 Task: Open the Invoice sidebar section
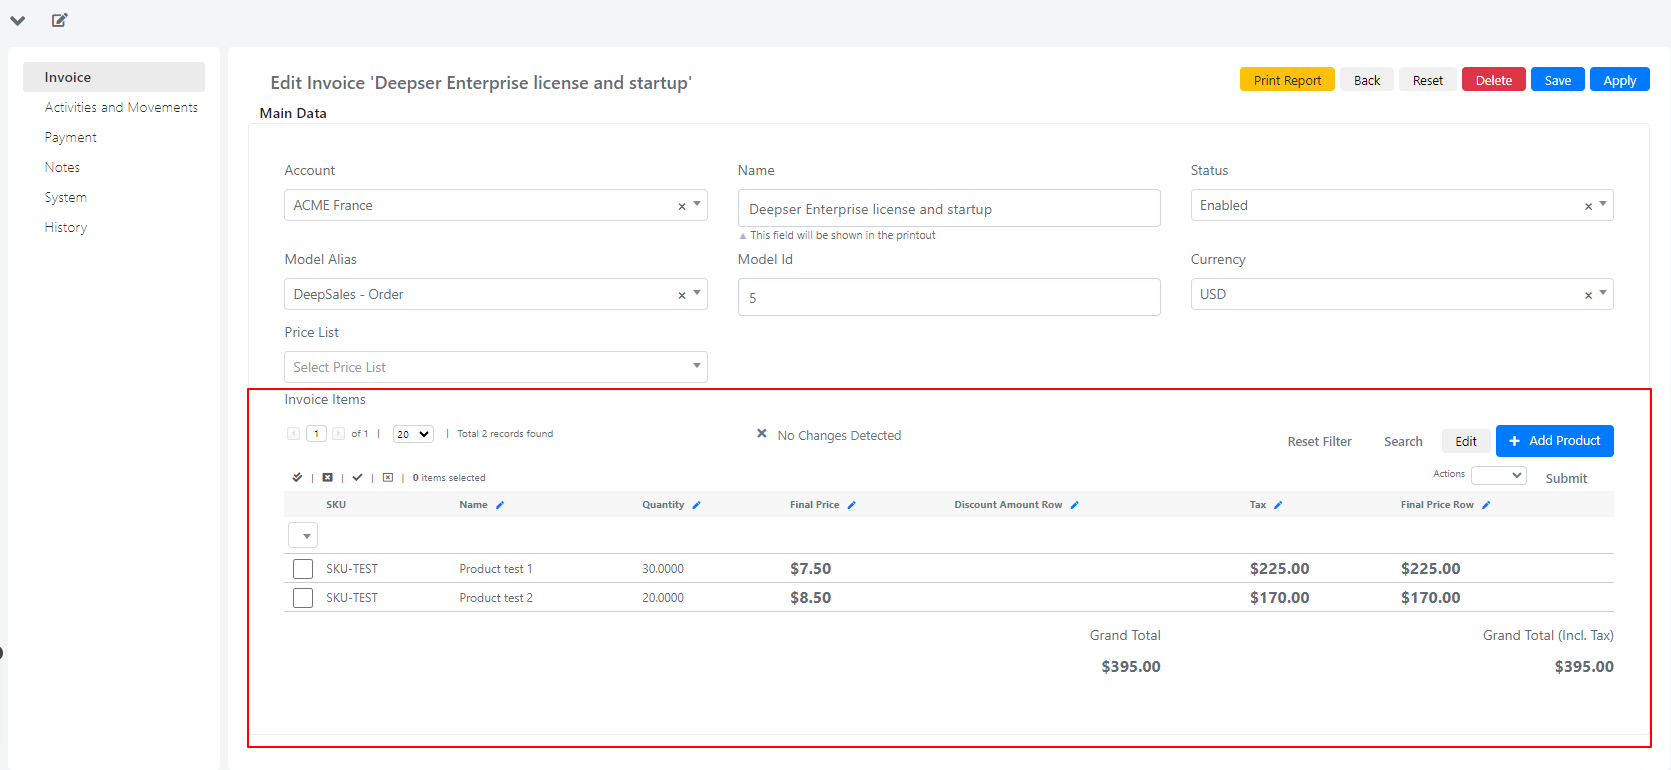114,77
